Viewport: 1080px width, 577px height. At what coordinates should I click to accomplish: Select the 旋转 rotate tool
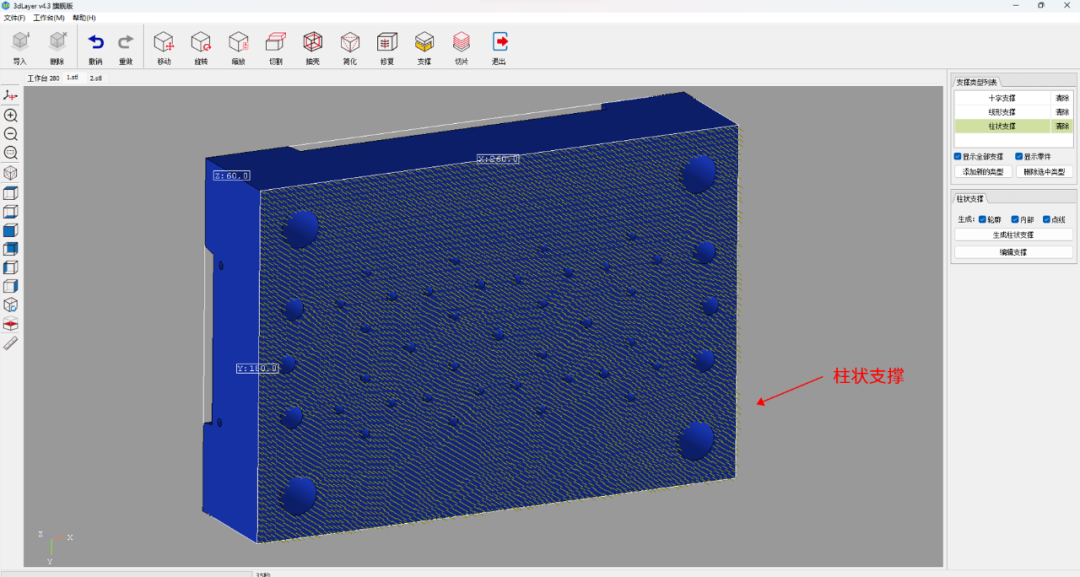coord(200,43)
